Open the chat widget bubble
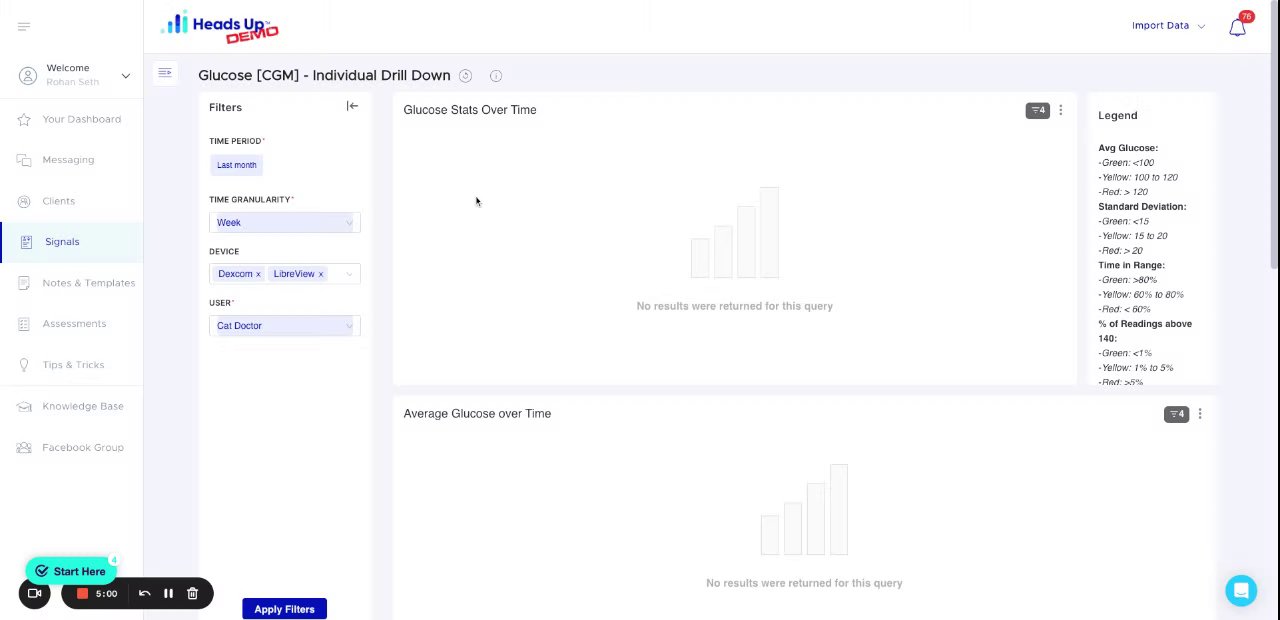Screen dimensions: 1280x620 1241,590
